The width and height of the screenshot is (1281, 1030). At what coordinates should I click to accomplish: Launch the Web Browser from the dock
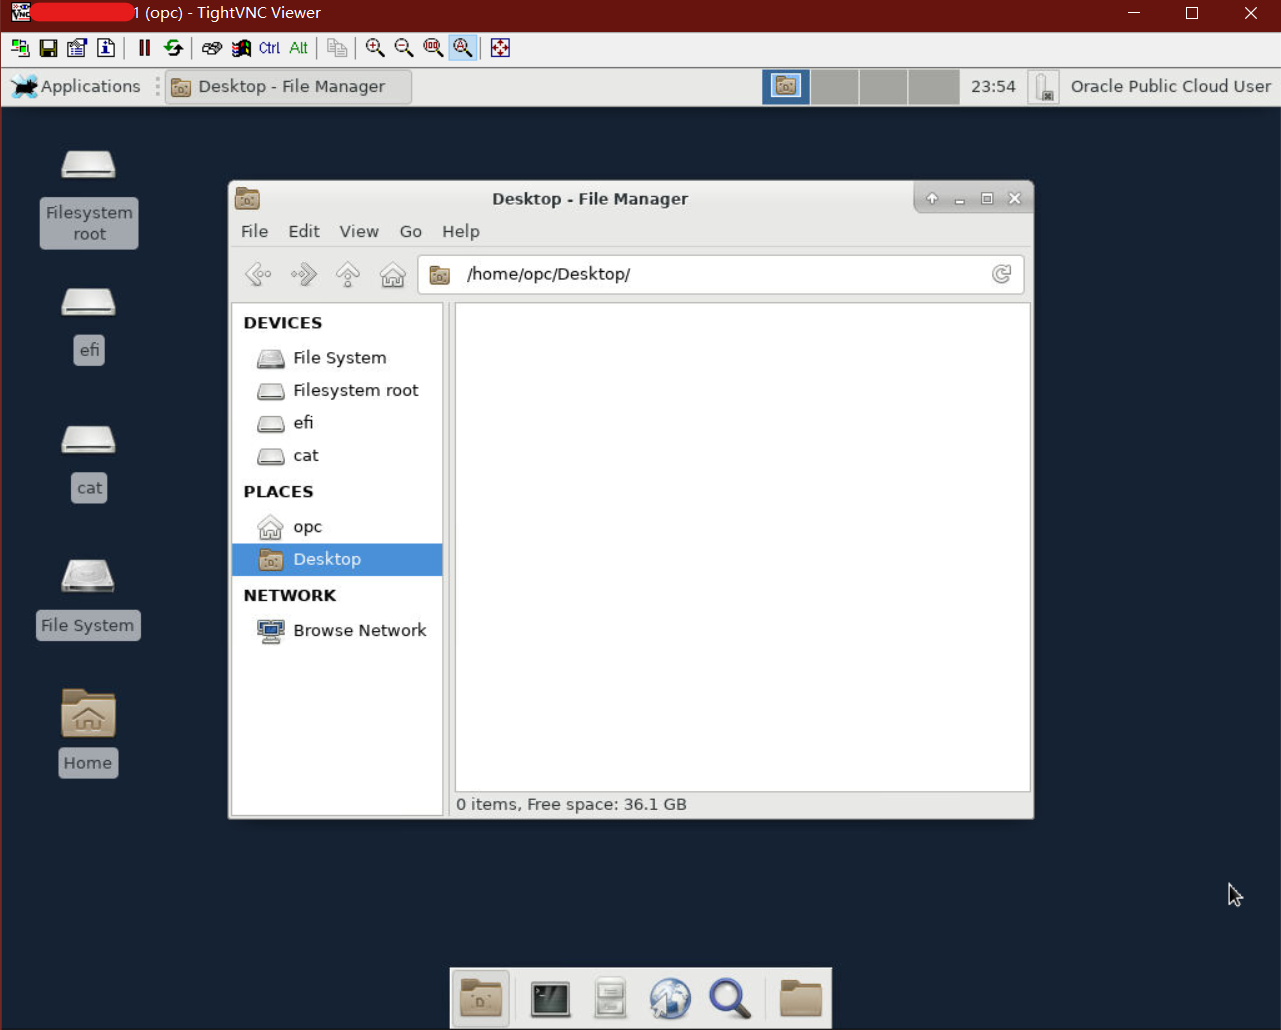(x=670, y=998)
